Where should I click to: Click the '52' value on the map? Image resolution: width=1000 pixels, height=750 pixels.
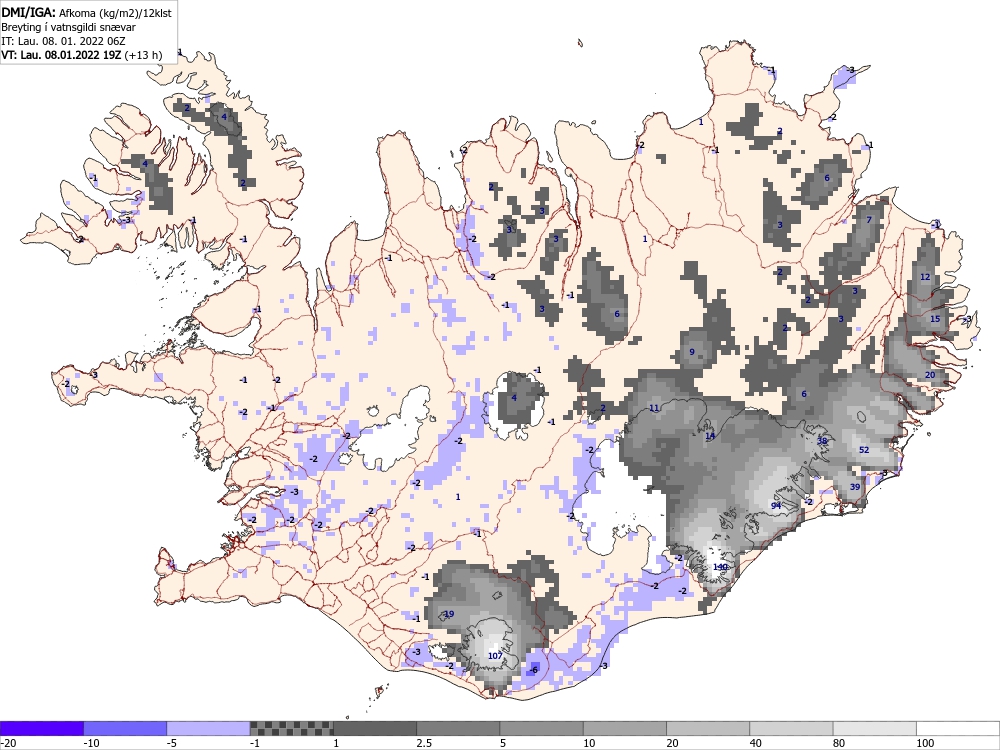tap(864, 450)
